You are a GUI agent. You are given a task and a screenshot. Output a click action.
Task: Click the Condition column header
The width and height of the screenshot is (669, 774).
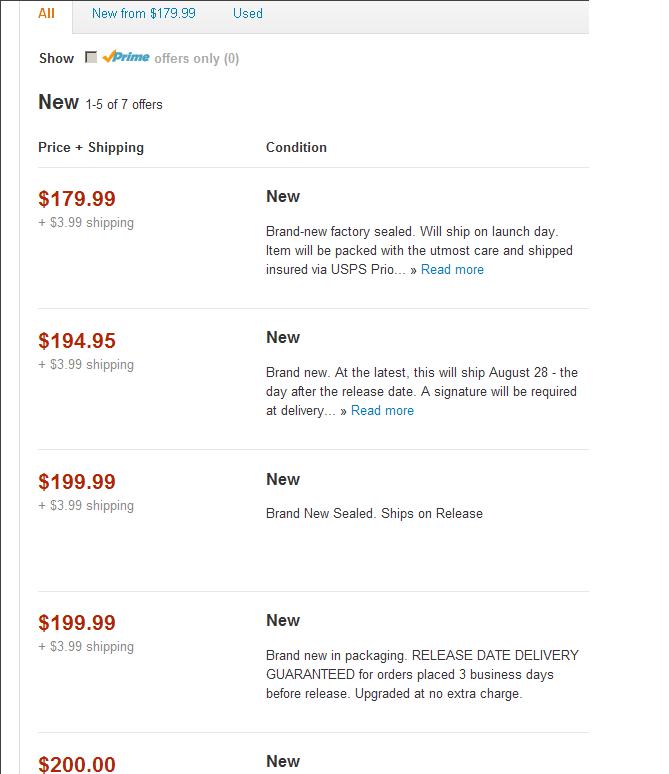pos(296,148)
